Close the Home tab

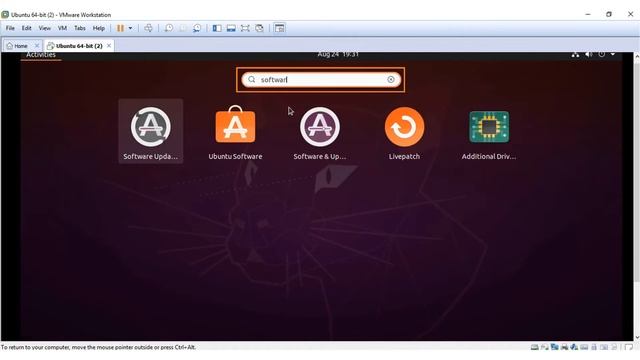click(37, 46)
